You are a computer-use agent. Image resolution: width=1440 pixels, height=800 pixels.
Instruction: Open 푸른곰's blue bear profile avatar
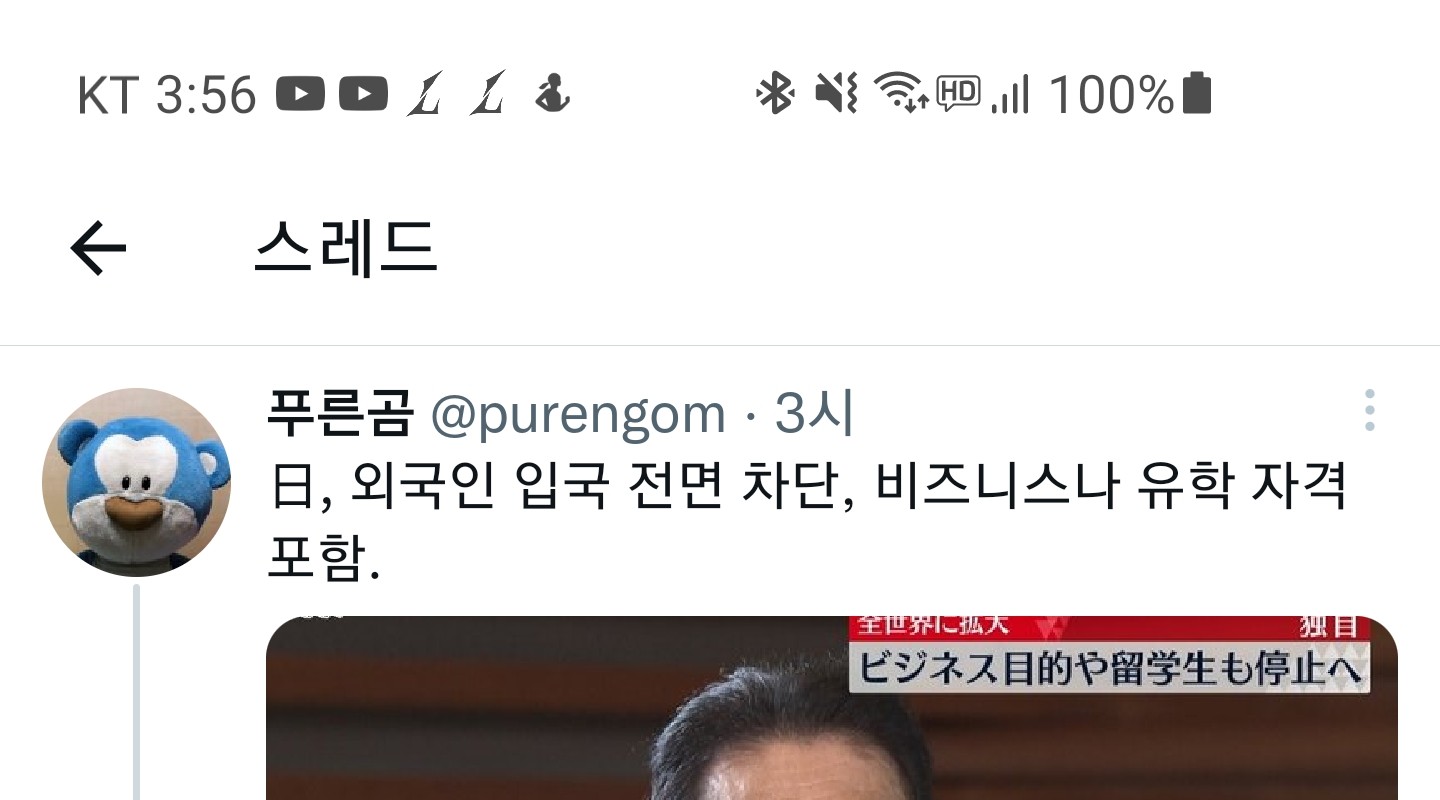click(x=136, y=482)
